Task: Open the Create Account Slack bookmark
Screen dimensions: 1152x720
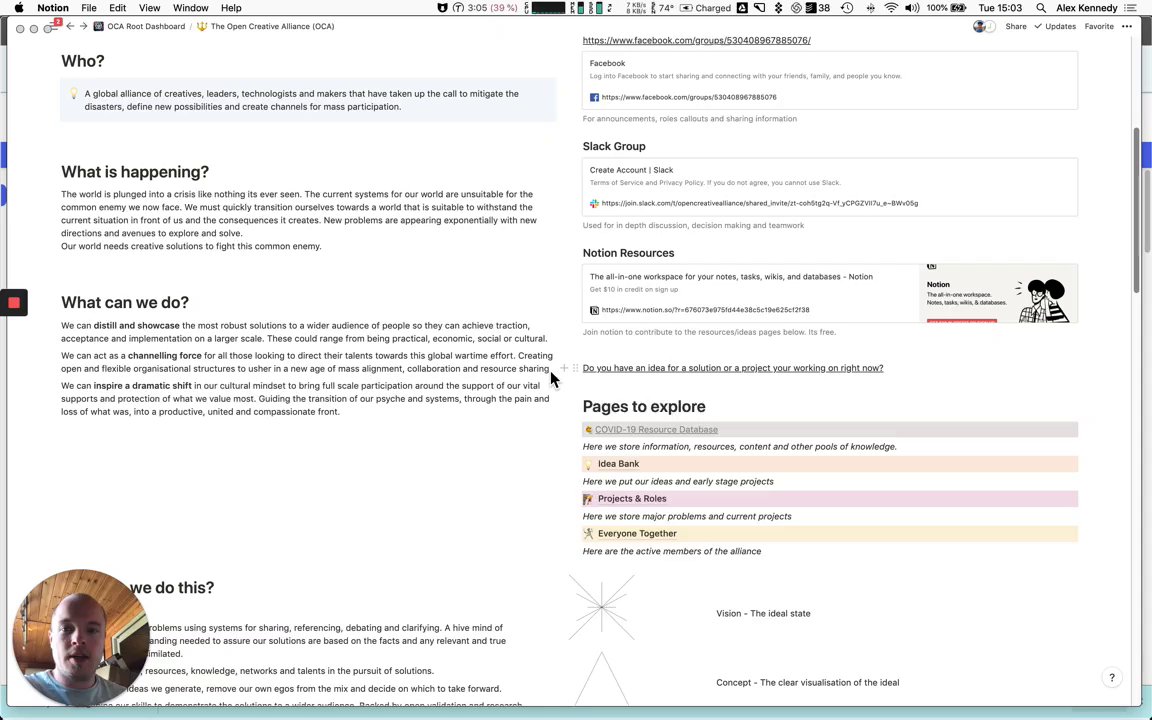Action: [829, 187]
